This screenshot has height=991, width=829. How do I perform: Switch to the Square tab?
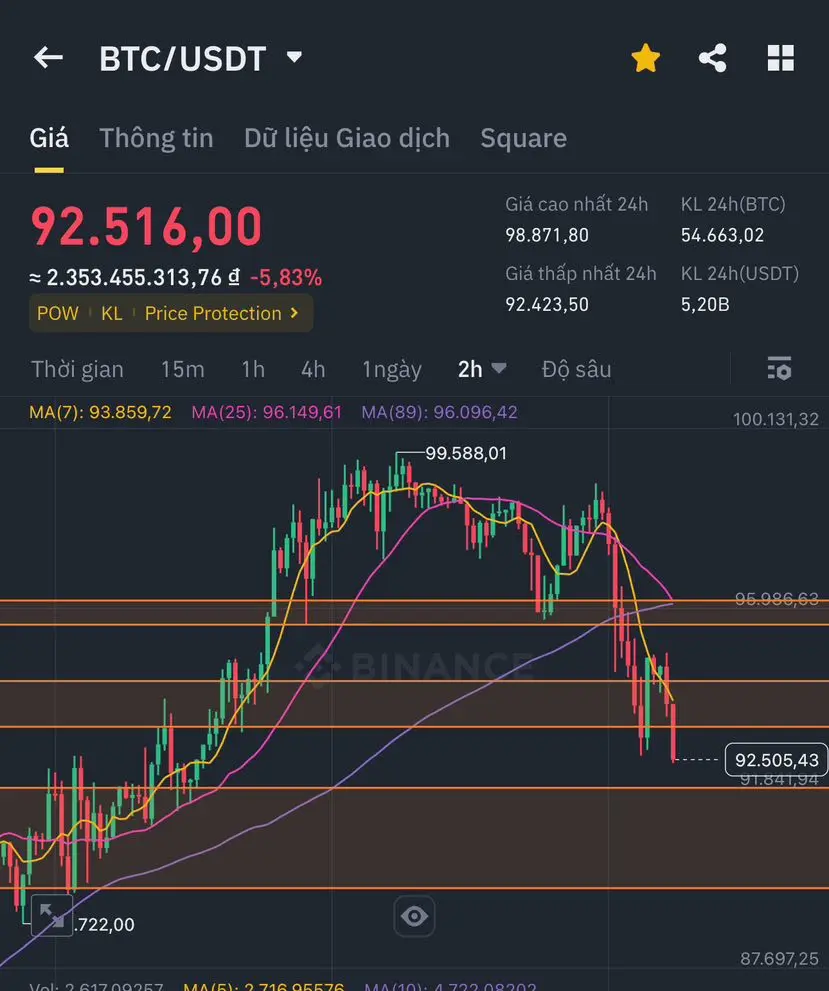[523, 138]
